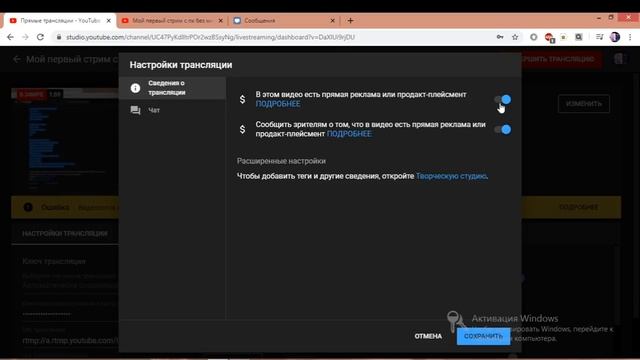
Task: Open the ПОДРОБНЕЕ link in the second option
Action: [349, 134]
